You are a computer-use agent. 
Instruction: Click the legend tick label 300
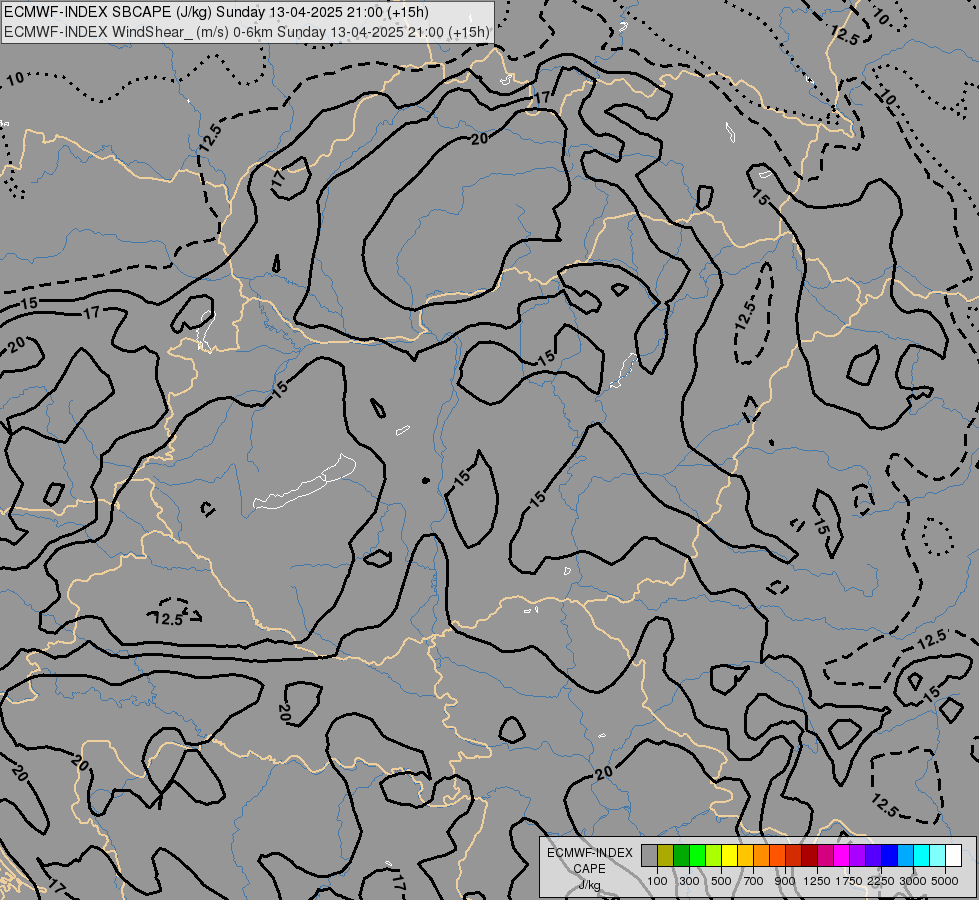(x=689, y=881)
